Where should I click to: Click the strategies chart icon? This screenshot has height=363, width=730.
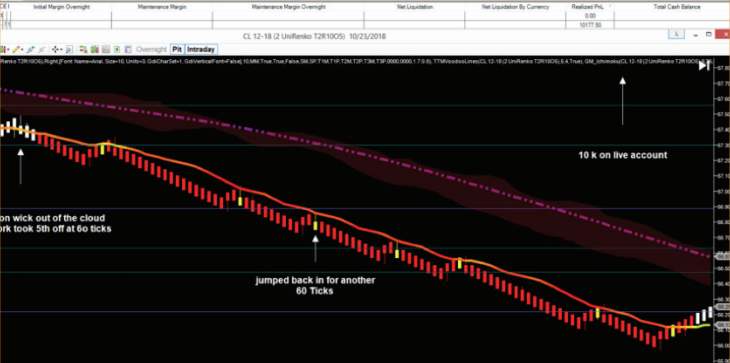tap(106, 49)
